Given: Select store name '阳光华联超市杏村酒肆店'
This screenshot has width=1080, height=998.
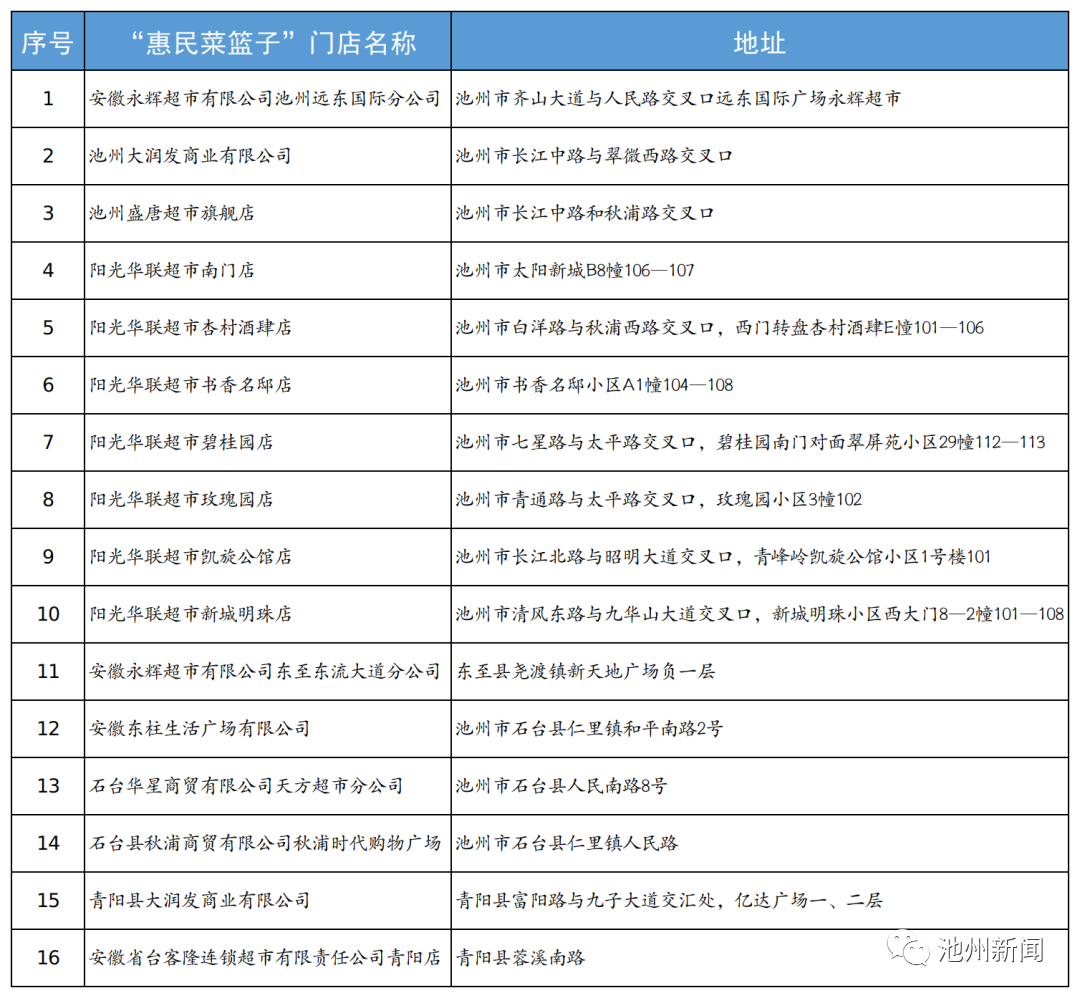Looking at the screenshot, I should (x=190, y=327).
